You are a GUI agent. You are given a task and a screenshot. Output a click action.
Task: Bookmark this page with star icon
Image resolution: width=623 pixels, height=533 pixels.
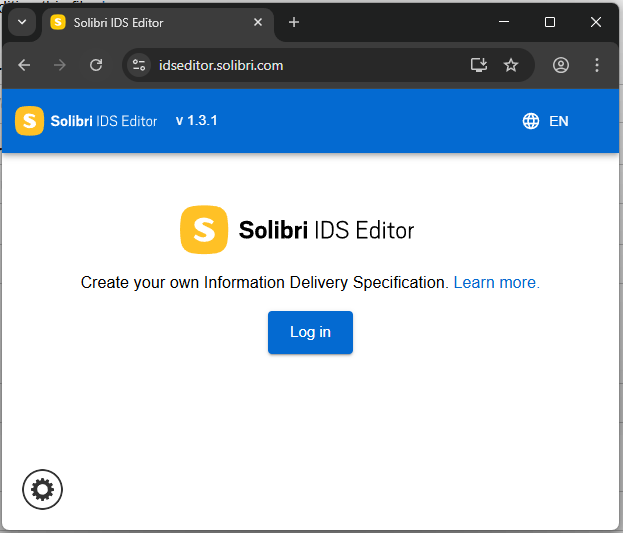click(511, 65)
